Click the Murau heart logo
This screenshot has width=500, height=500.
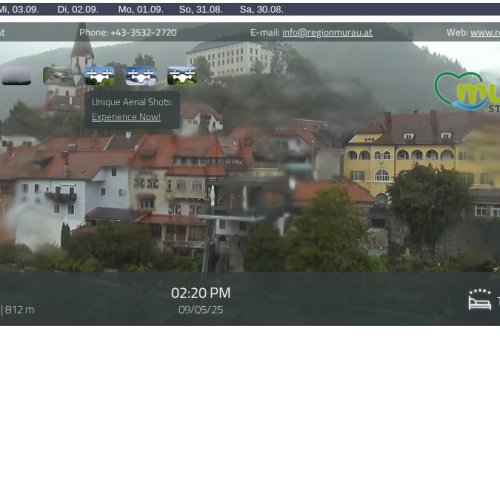467,91
